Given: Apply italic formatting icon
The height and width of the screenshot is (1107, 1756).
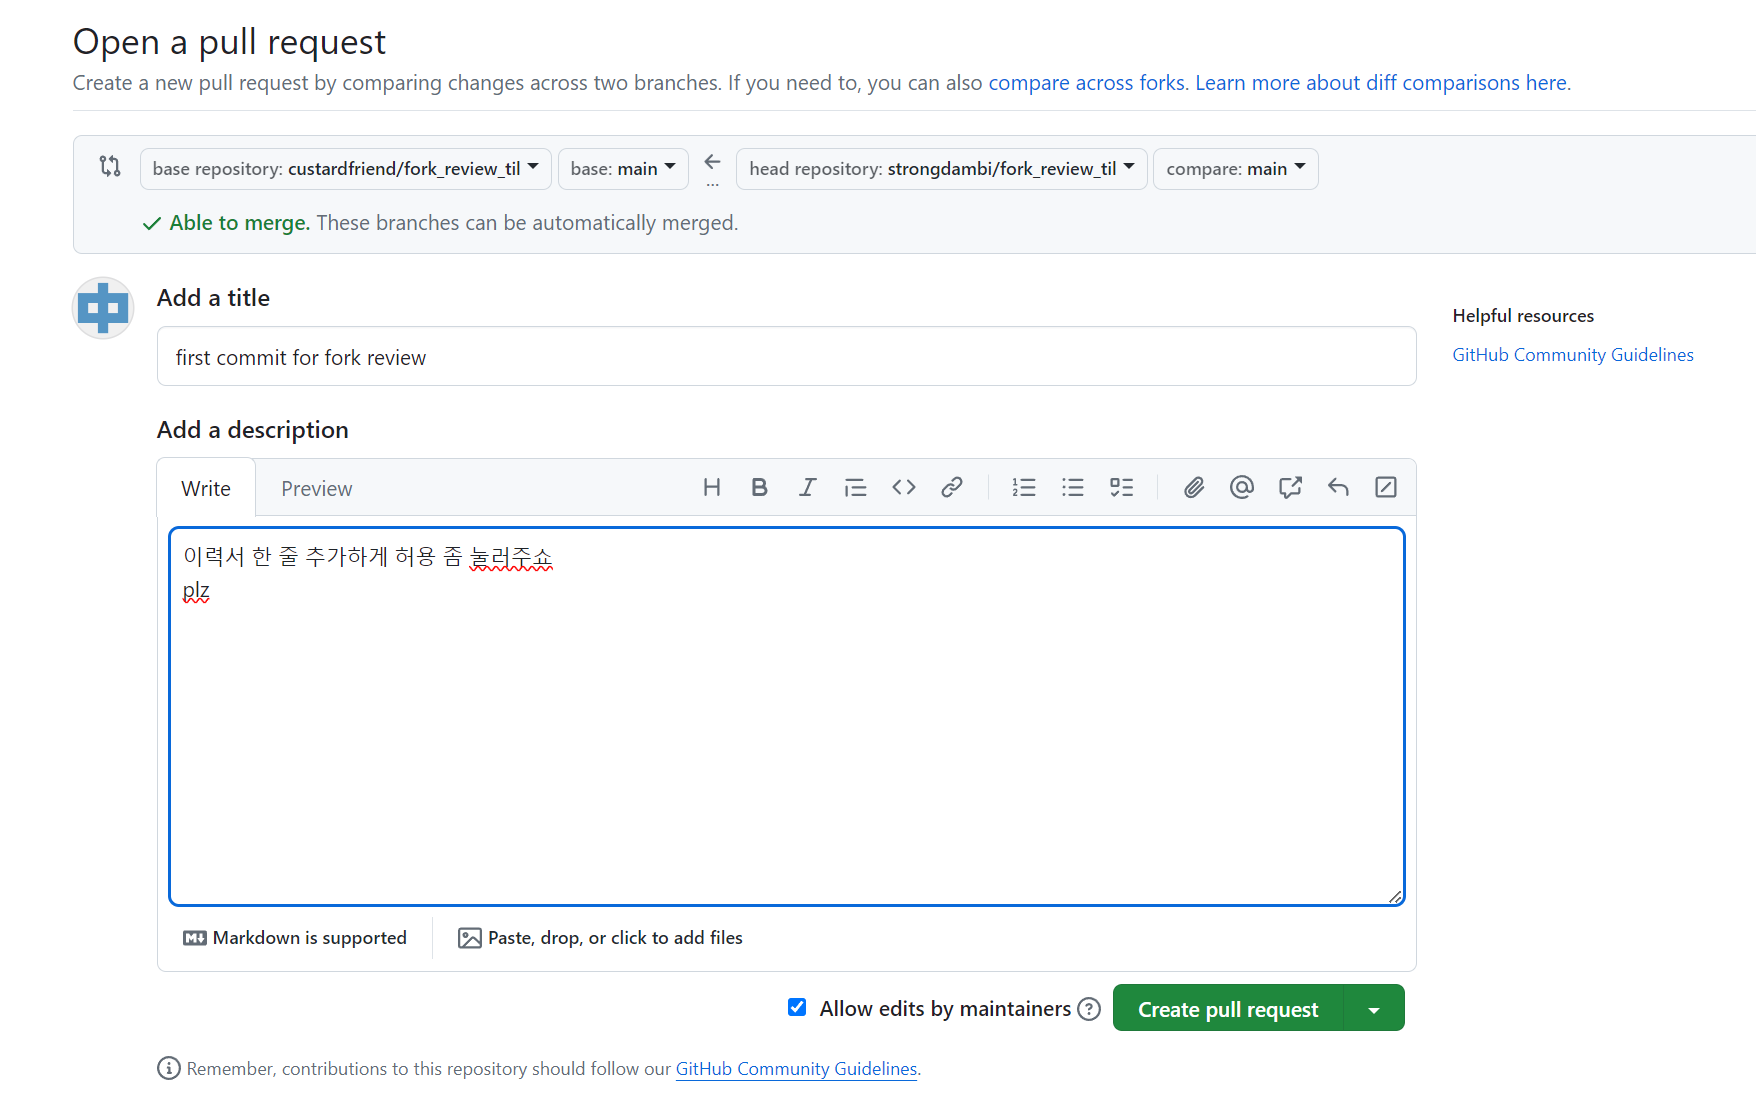Looking at the screenshot, I should 807,487.
